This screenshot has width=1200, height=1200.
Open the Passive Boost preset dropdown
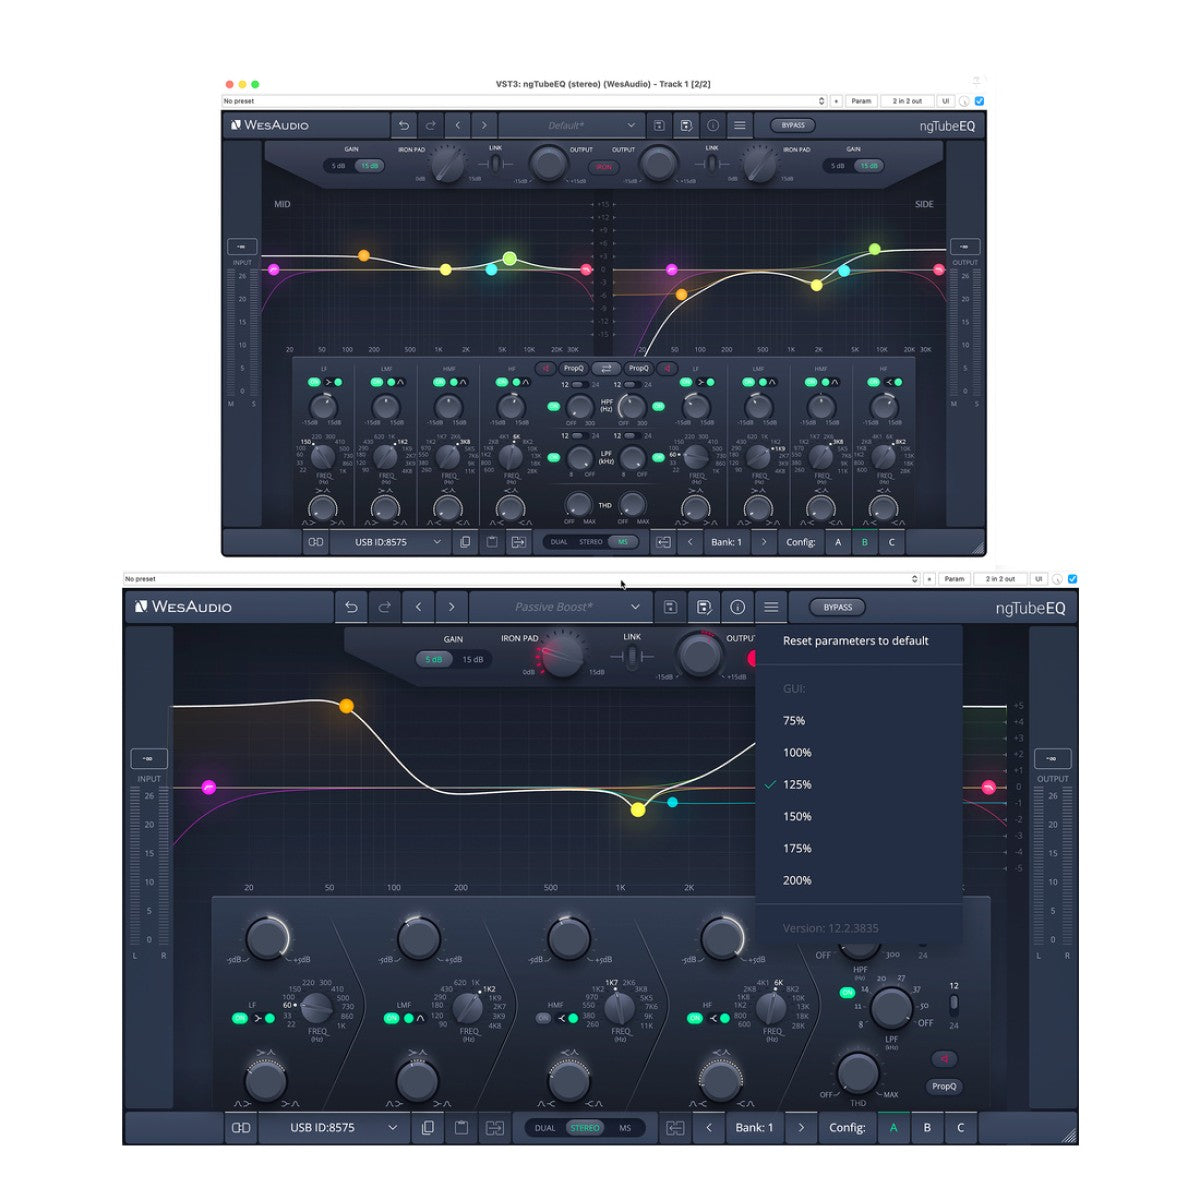560,607
